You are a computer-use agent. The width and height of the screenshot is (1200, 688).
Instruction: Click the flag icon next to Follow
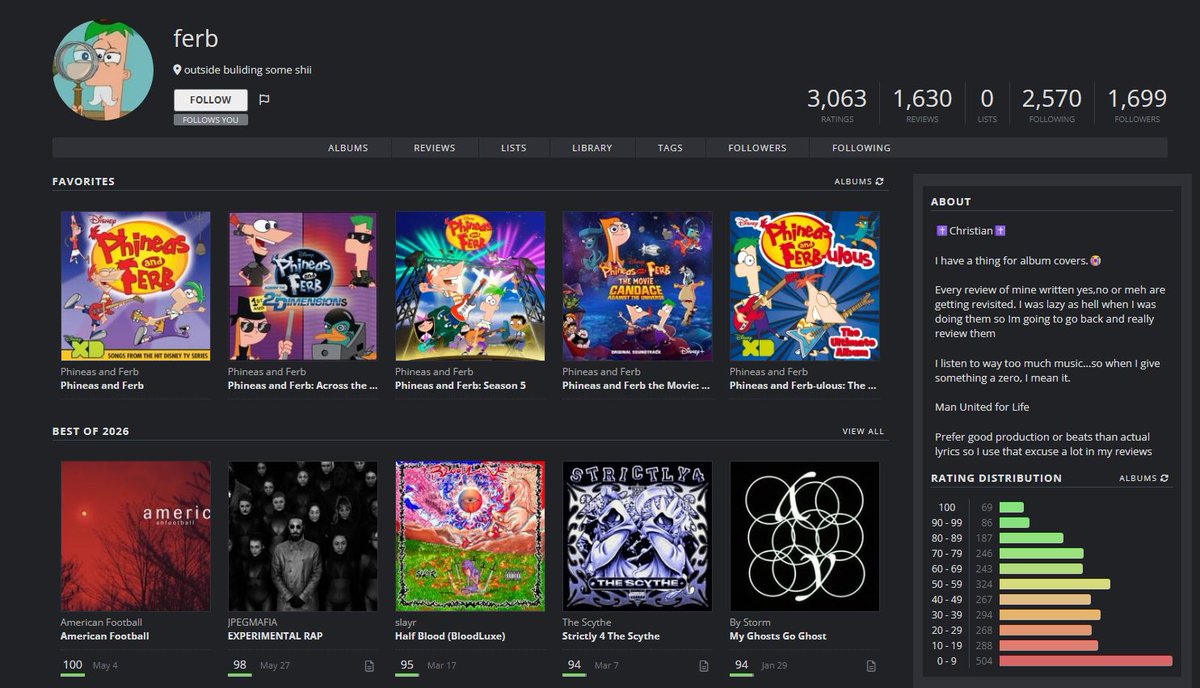point(264,100)
